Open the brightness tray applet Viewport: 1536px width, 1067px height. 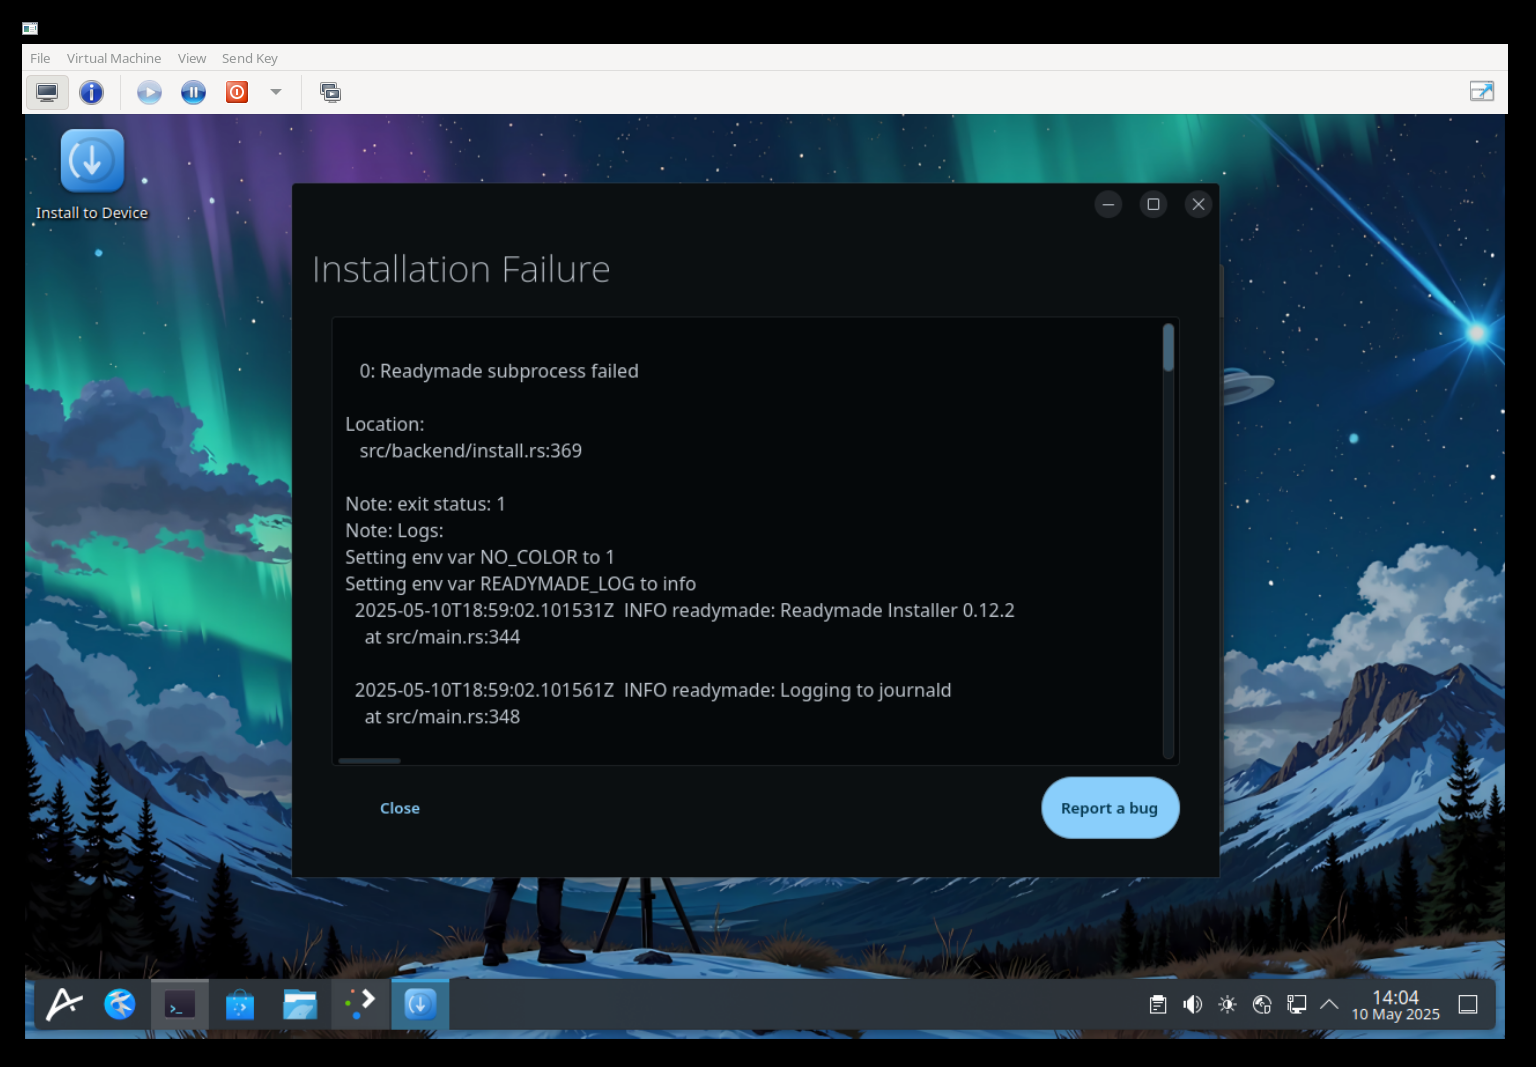pyautogui.click(x=1228, y=1004)
